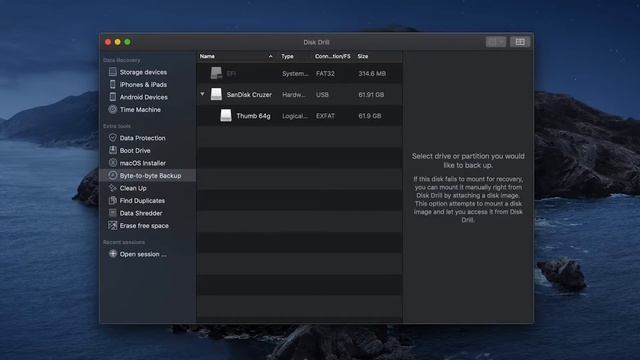
Task: Click the 61.91 GB size value
Action: (x=371, y=95)
